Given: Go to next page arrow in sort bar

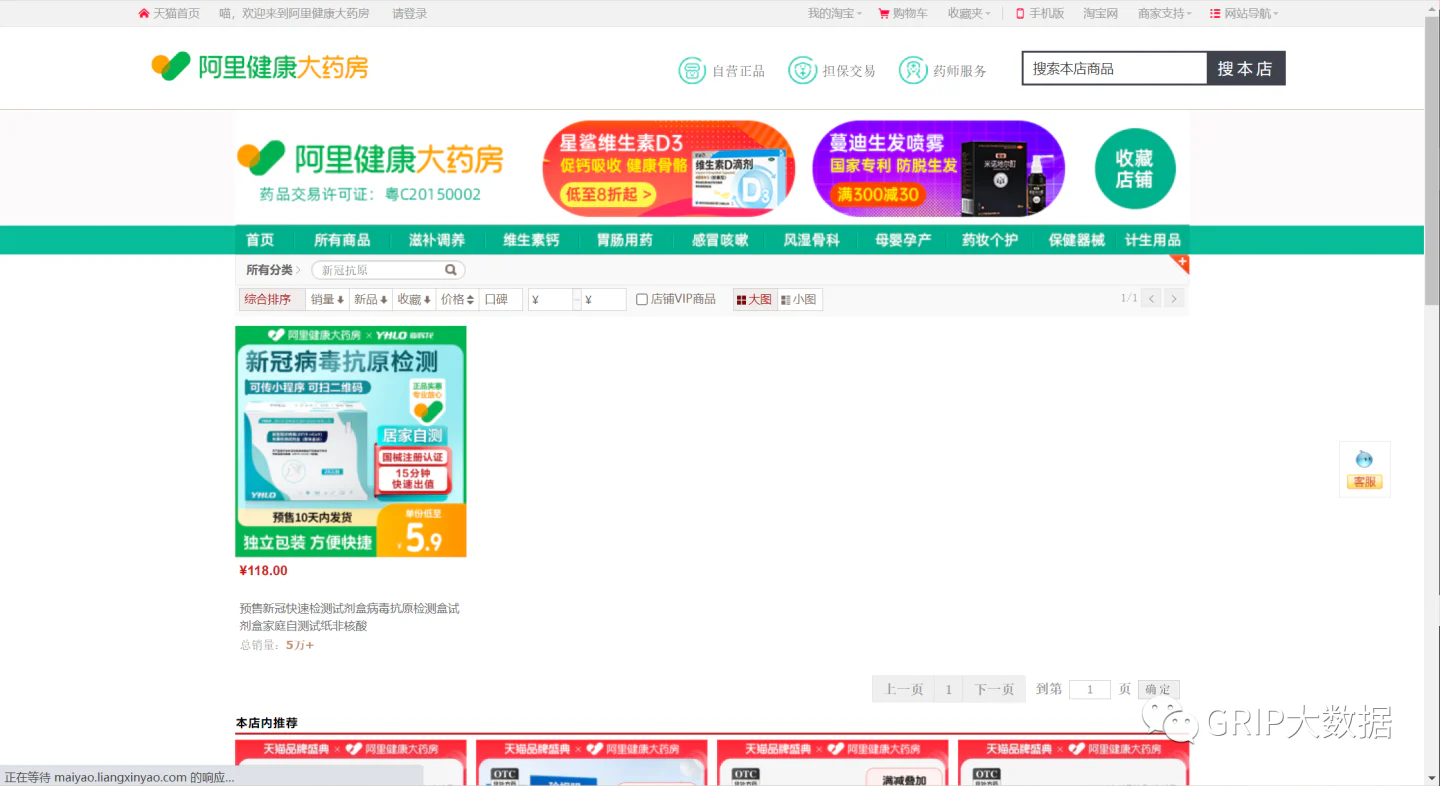Looking at the screenshot, I should tap(1174, 298).
